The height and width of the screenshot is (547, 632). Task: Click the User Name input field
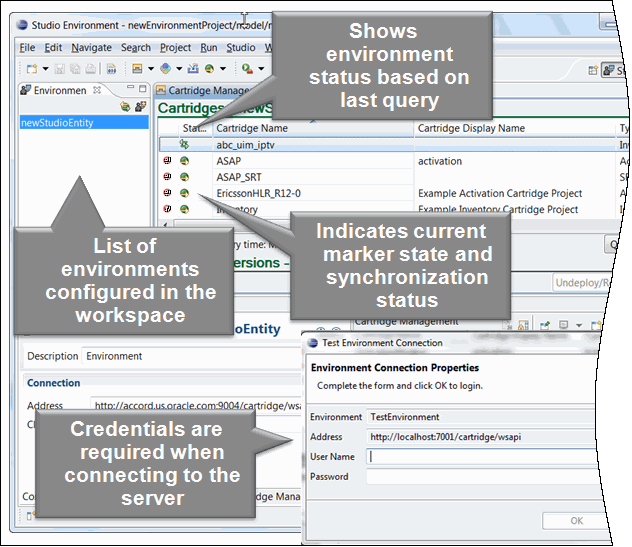(x=482, y=456)
